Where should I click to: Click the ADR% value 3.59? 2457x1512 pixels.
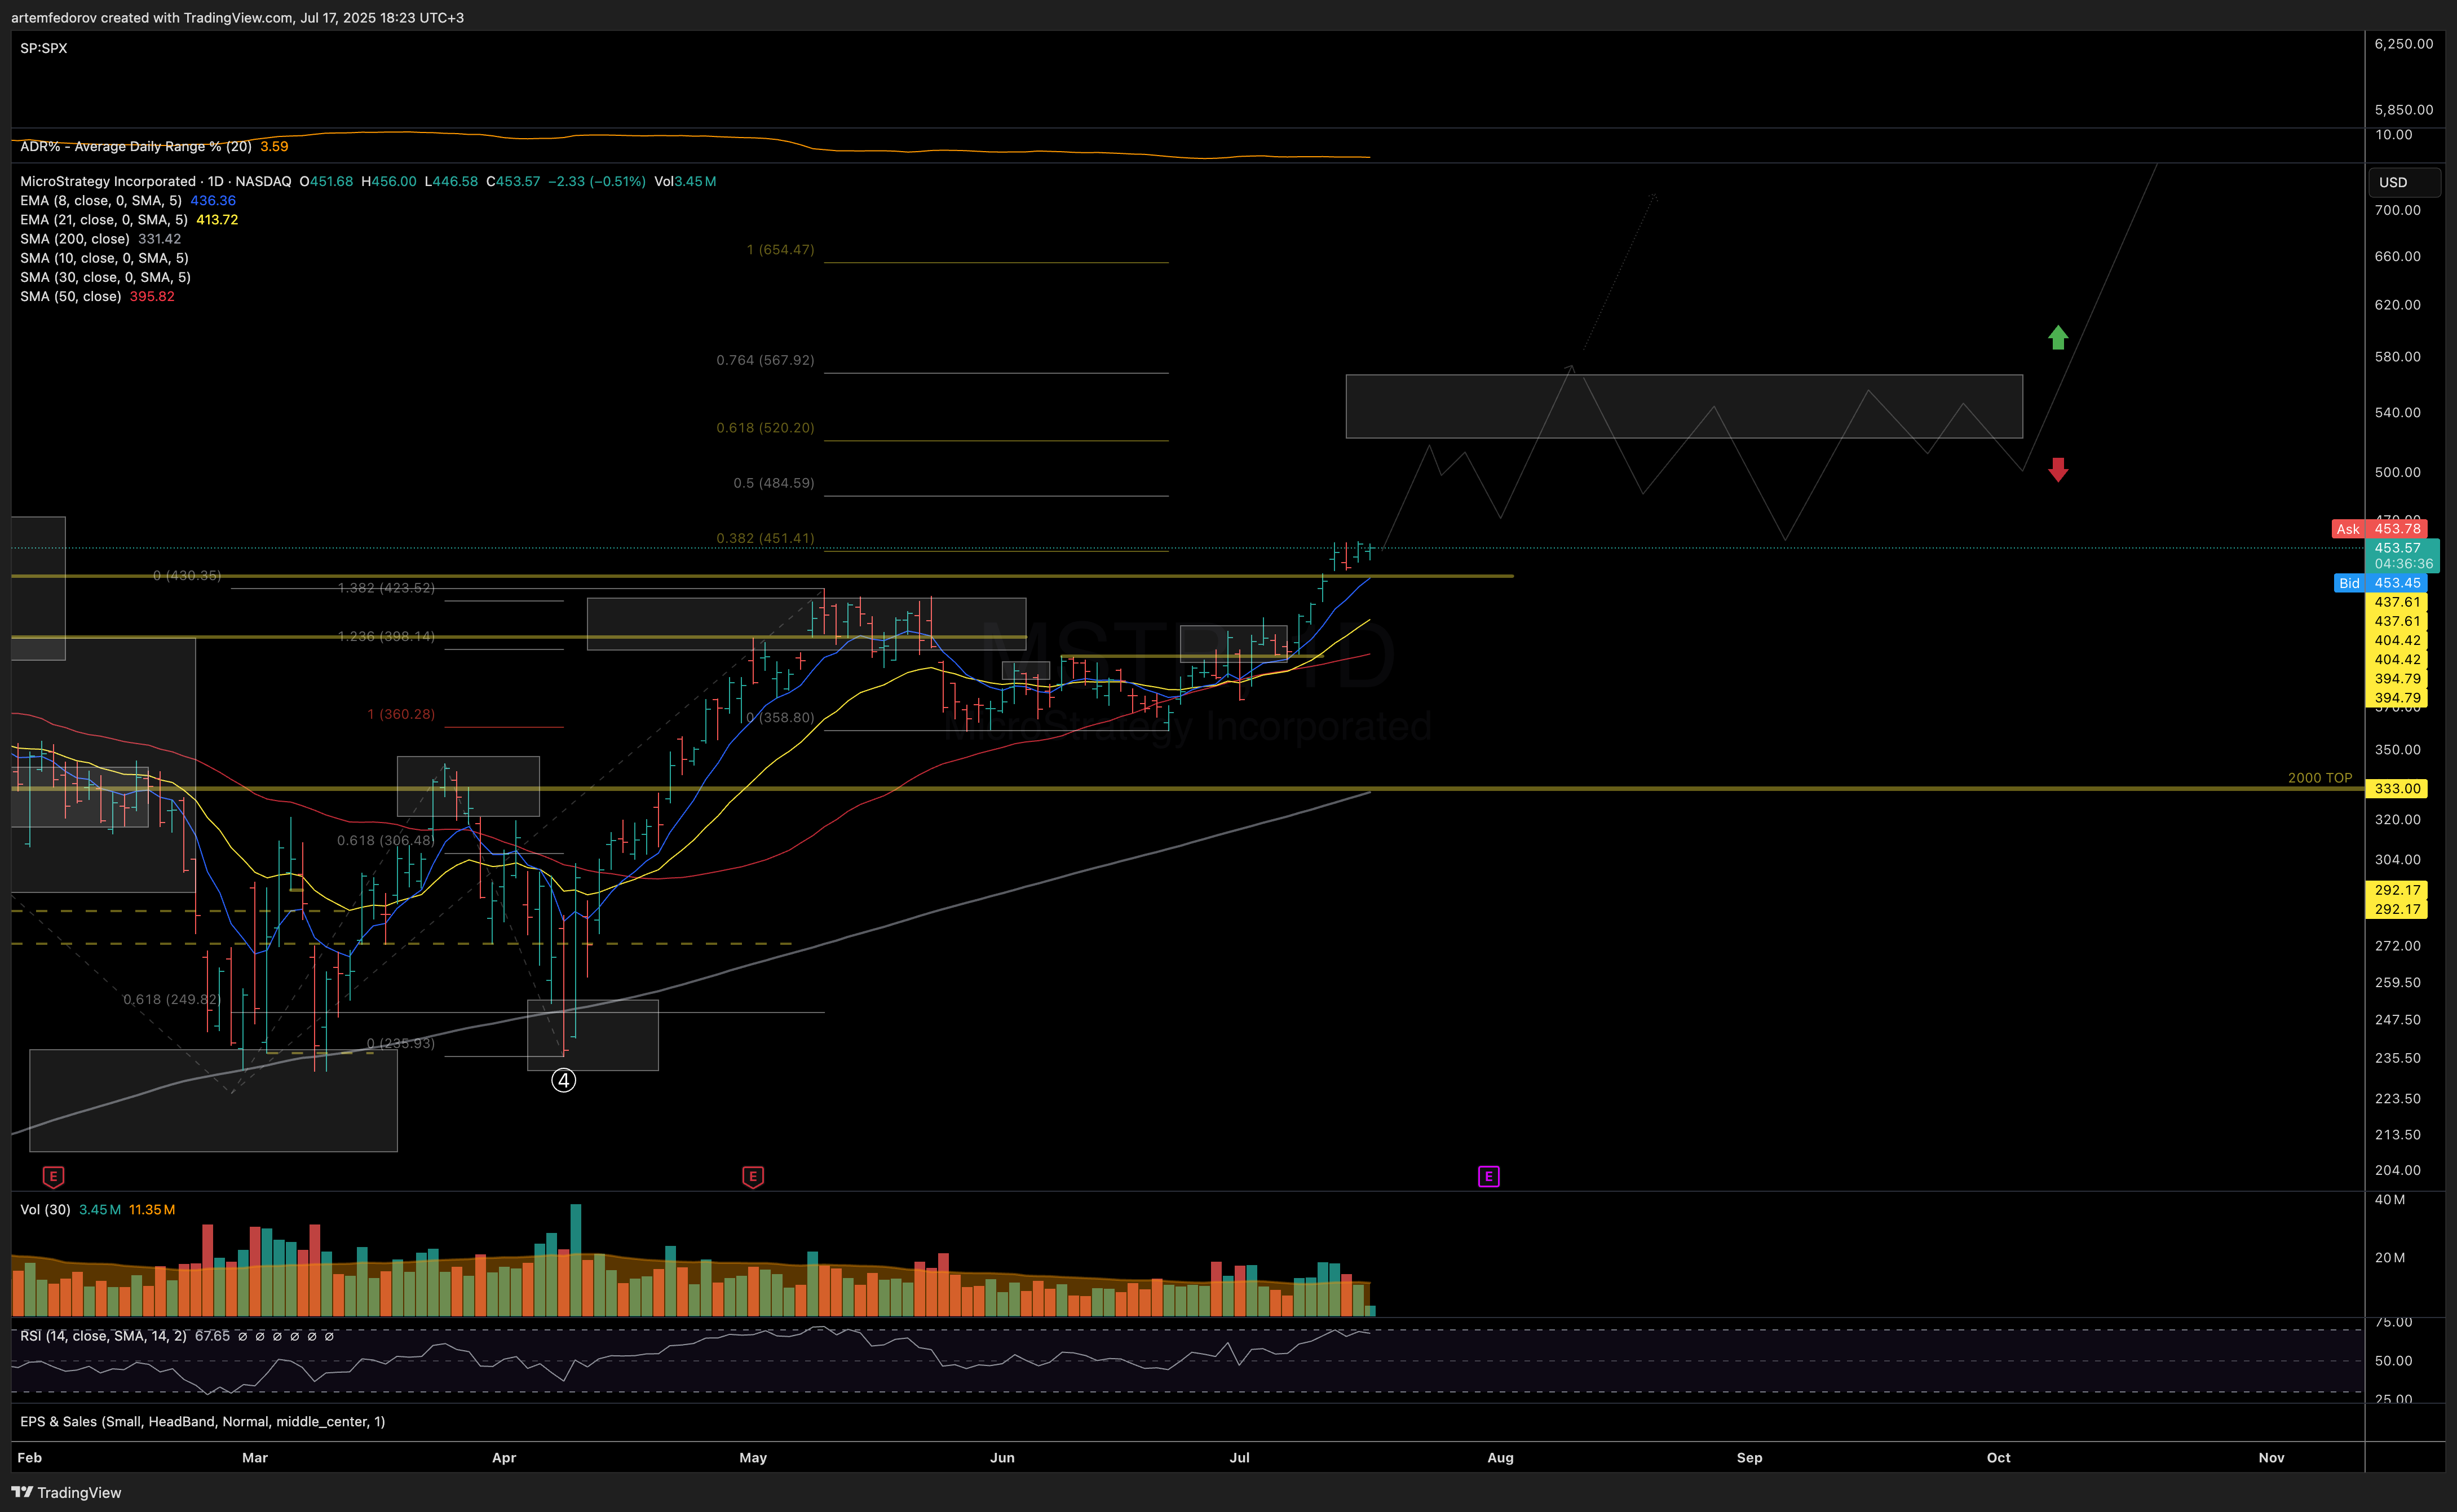274,146
